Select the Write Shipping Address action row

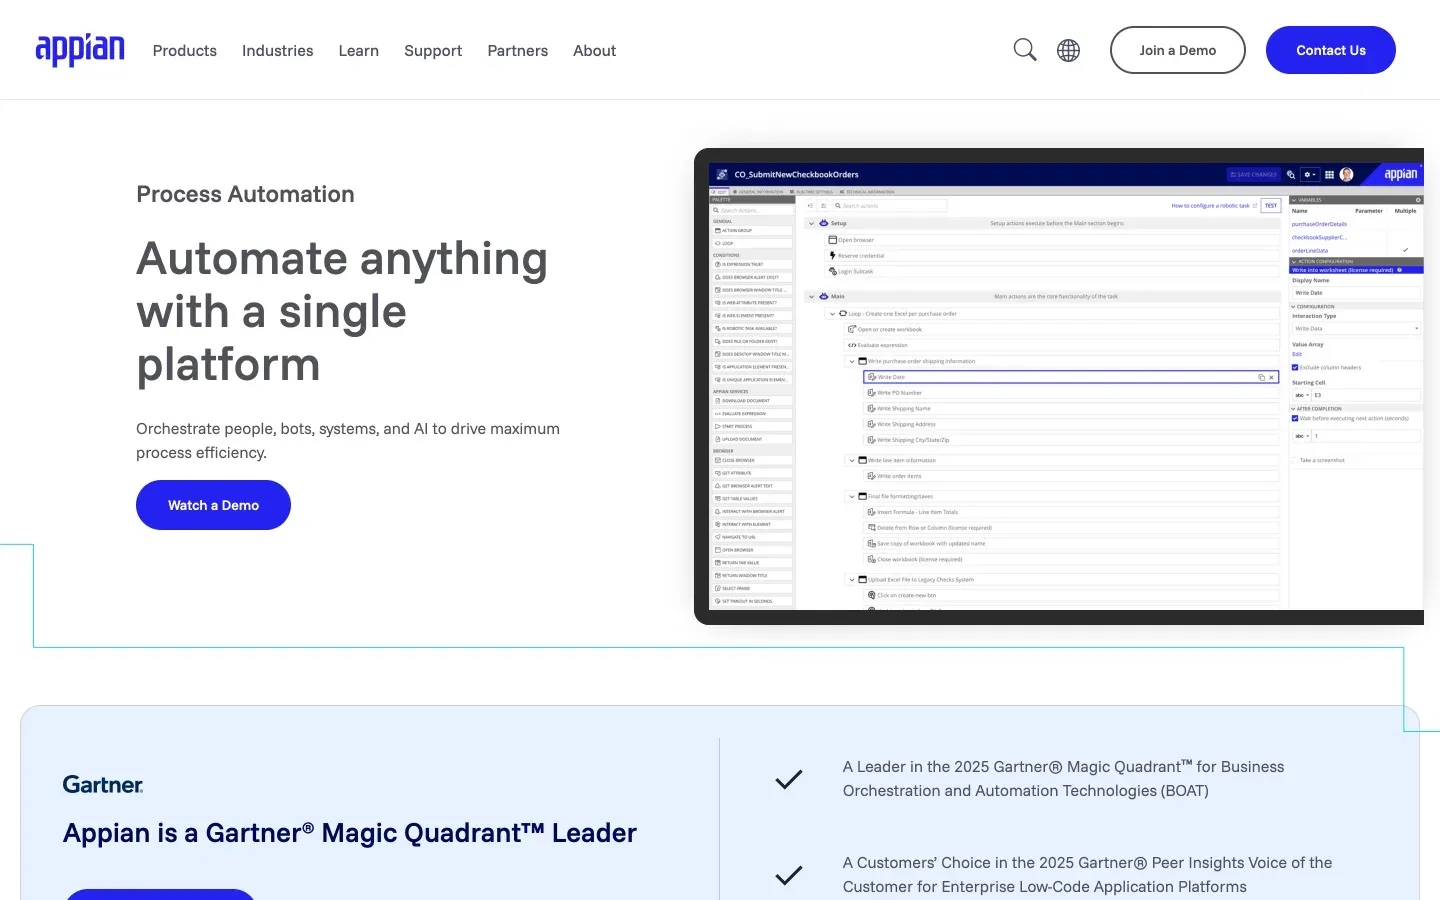(1071, 424)
